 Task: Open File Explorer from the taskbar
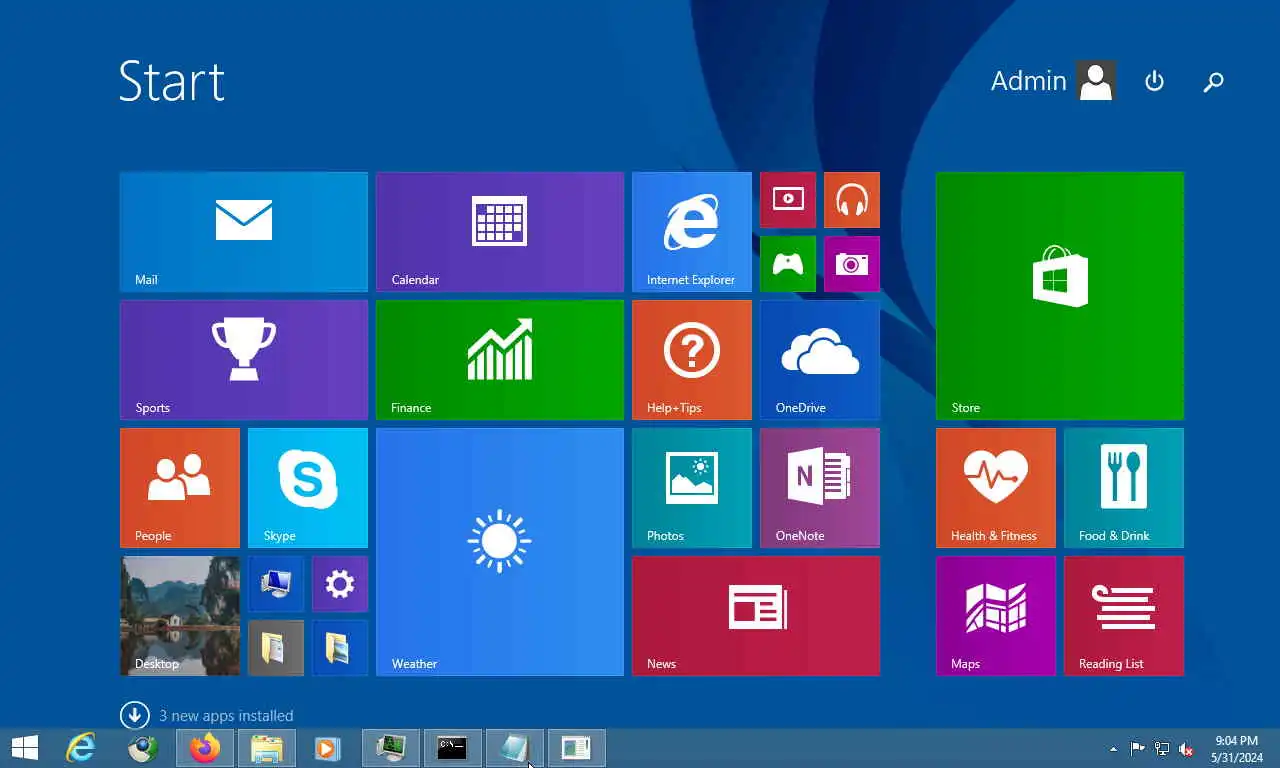[x=267, y=748]
